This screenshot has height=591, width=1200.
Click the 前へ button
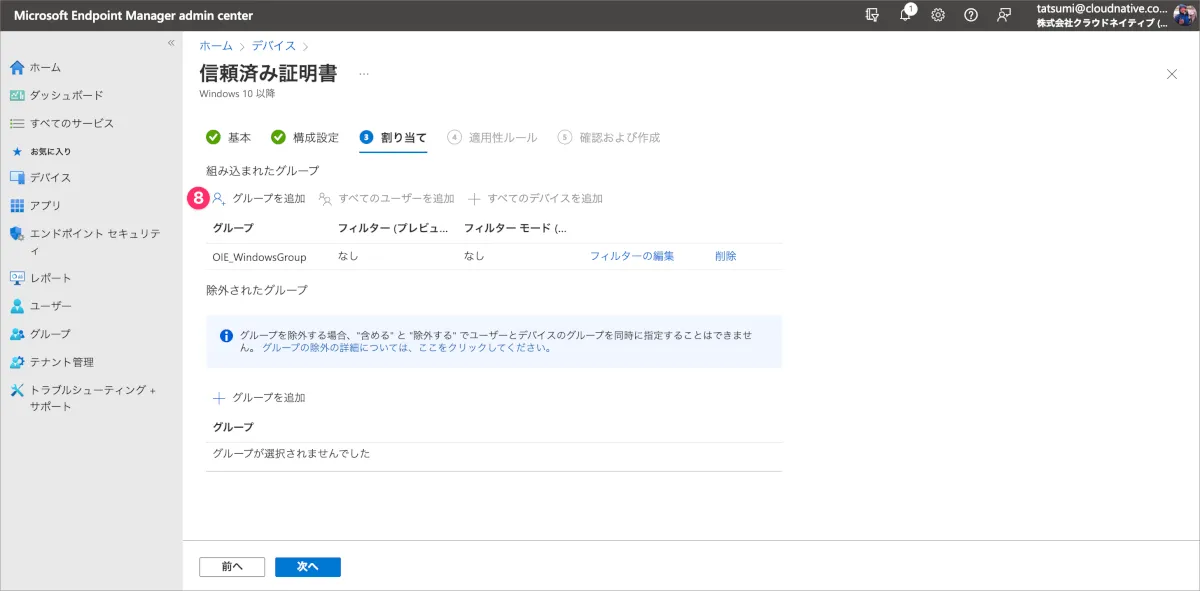pos(232,567)
